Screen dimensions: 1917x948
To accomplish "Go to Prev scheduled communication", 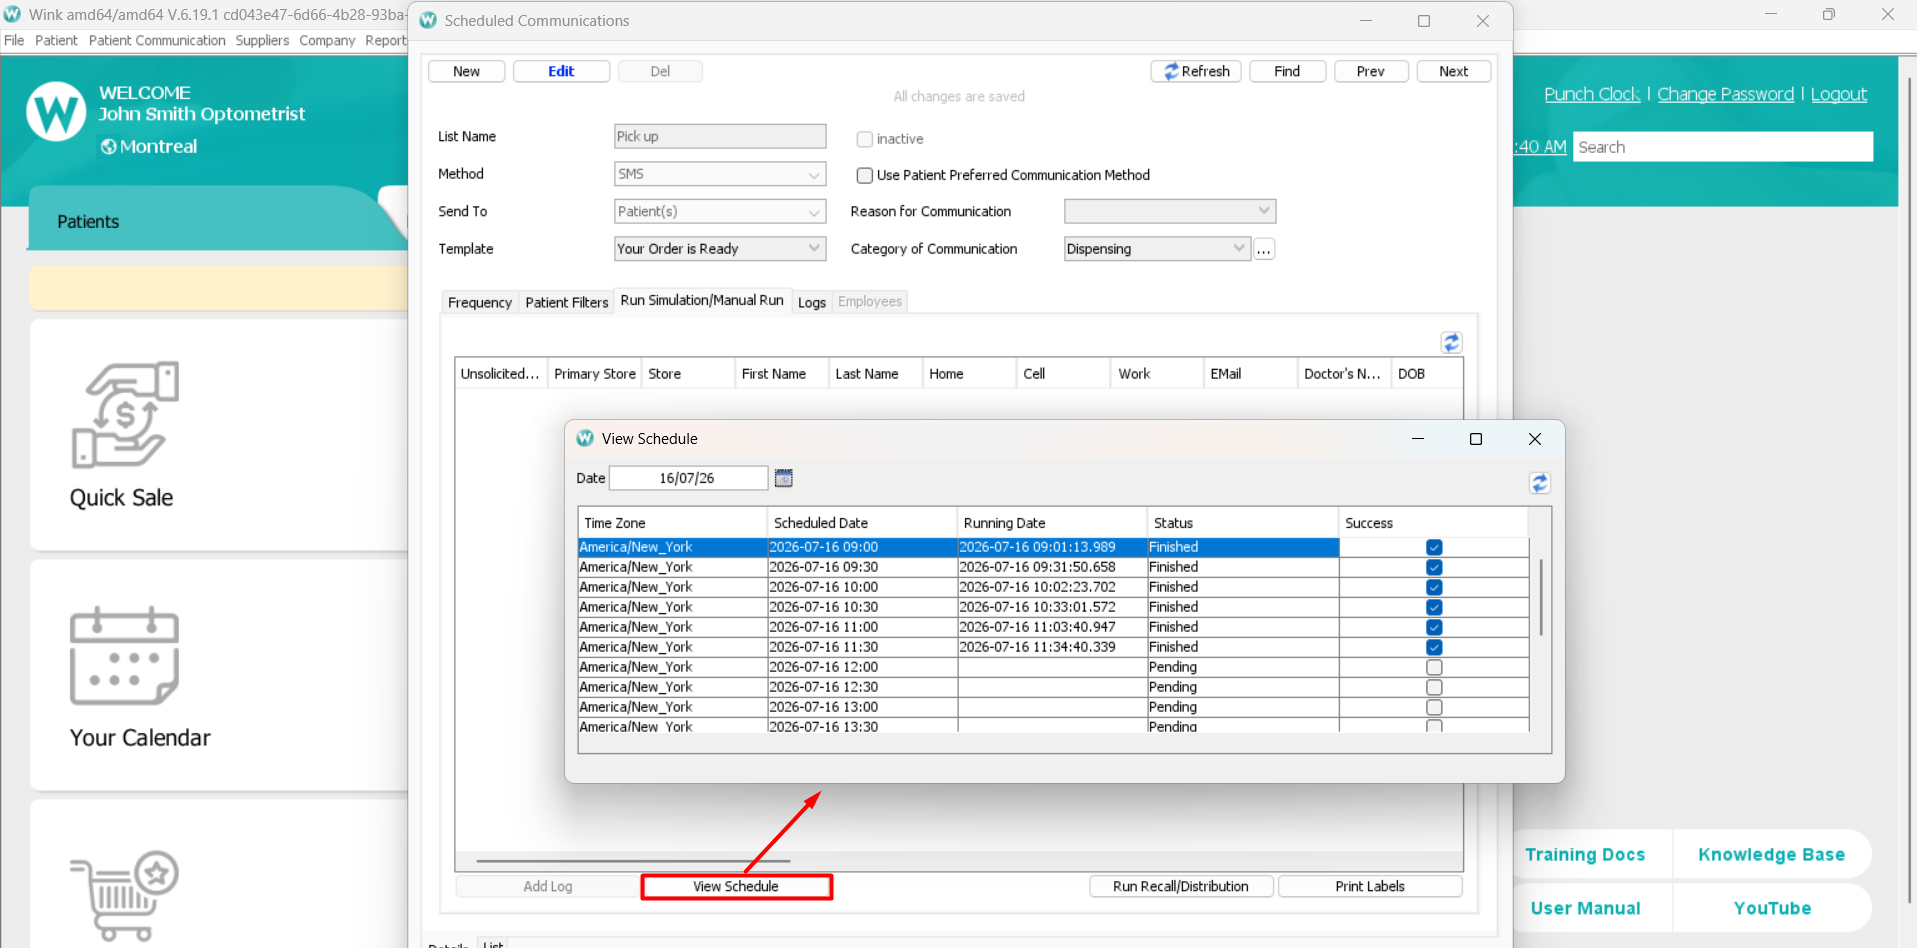I will tap(1371, 71).
